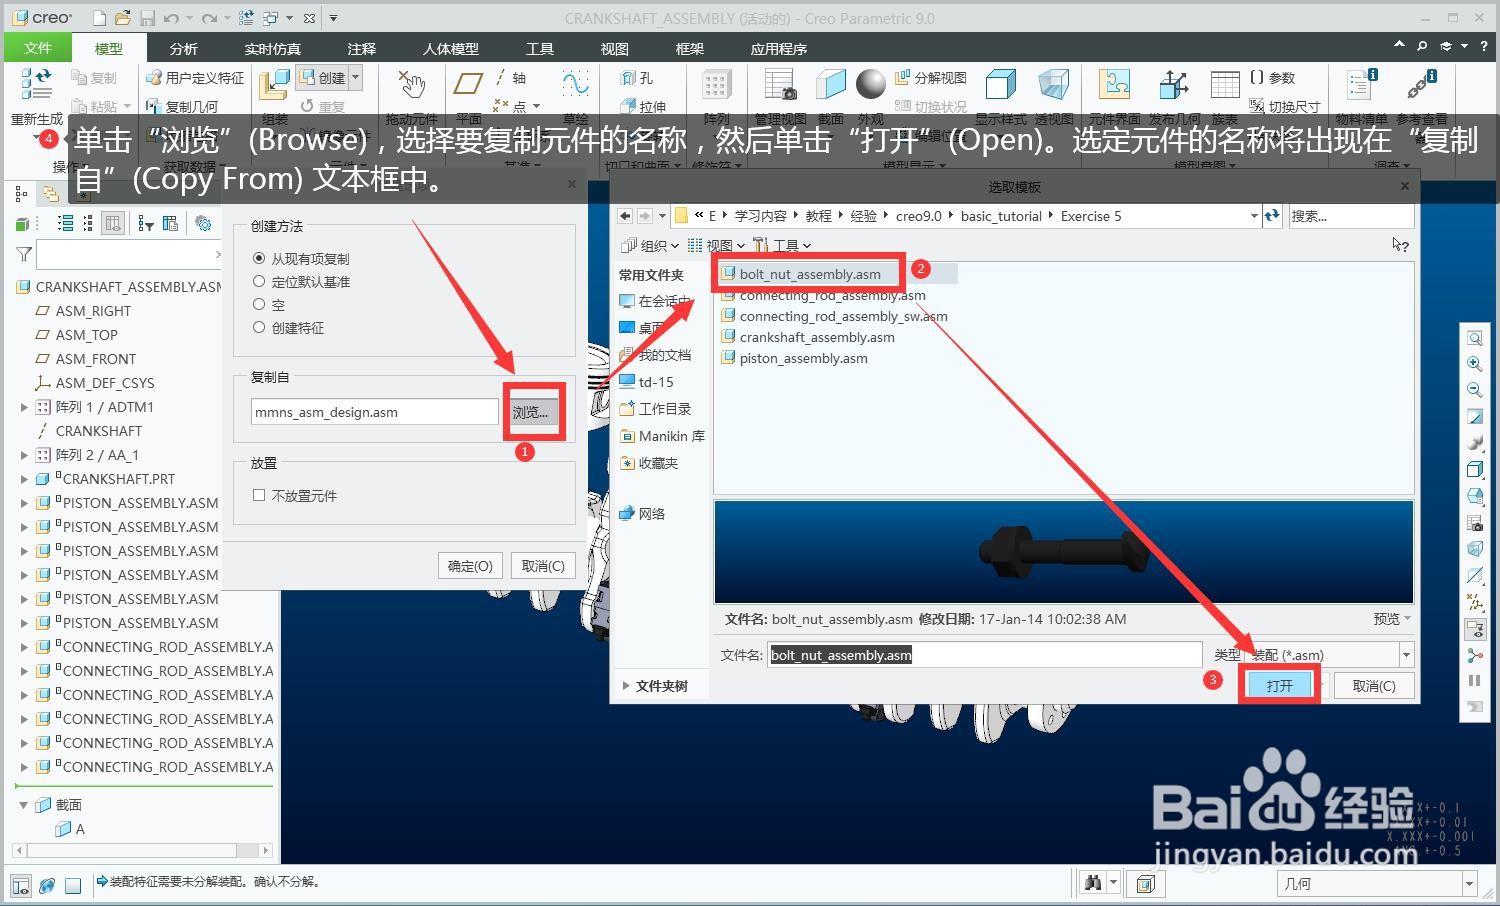Click the Perspective View (透视图) icon

point(1054,85)
